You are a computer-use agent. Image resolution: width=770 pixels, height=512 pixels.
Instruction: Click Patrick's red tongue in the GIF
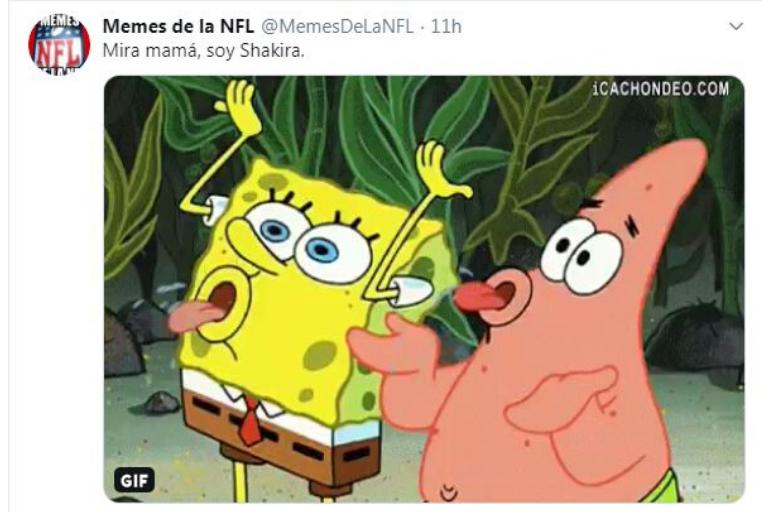[x=480, y=296]
